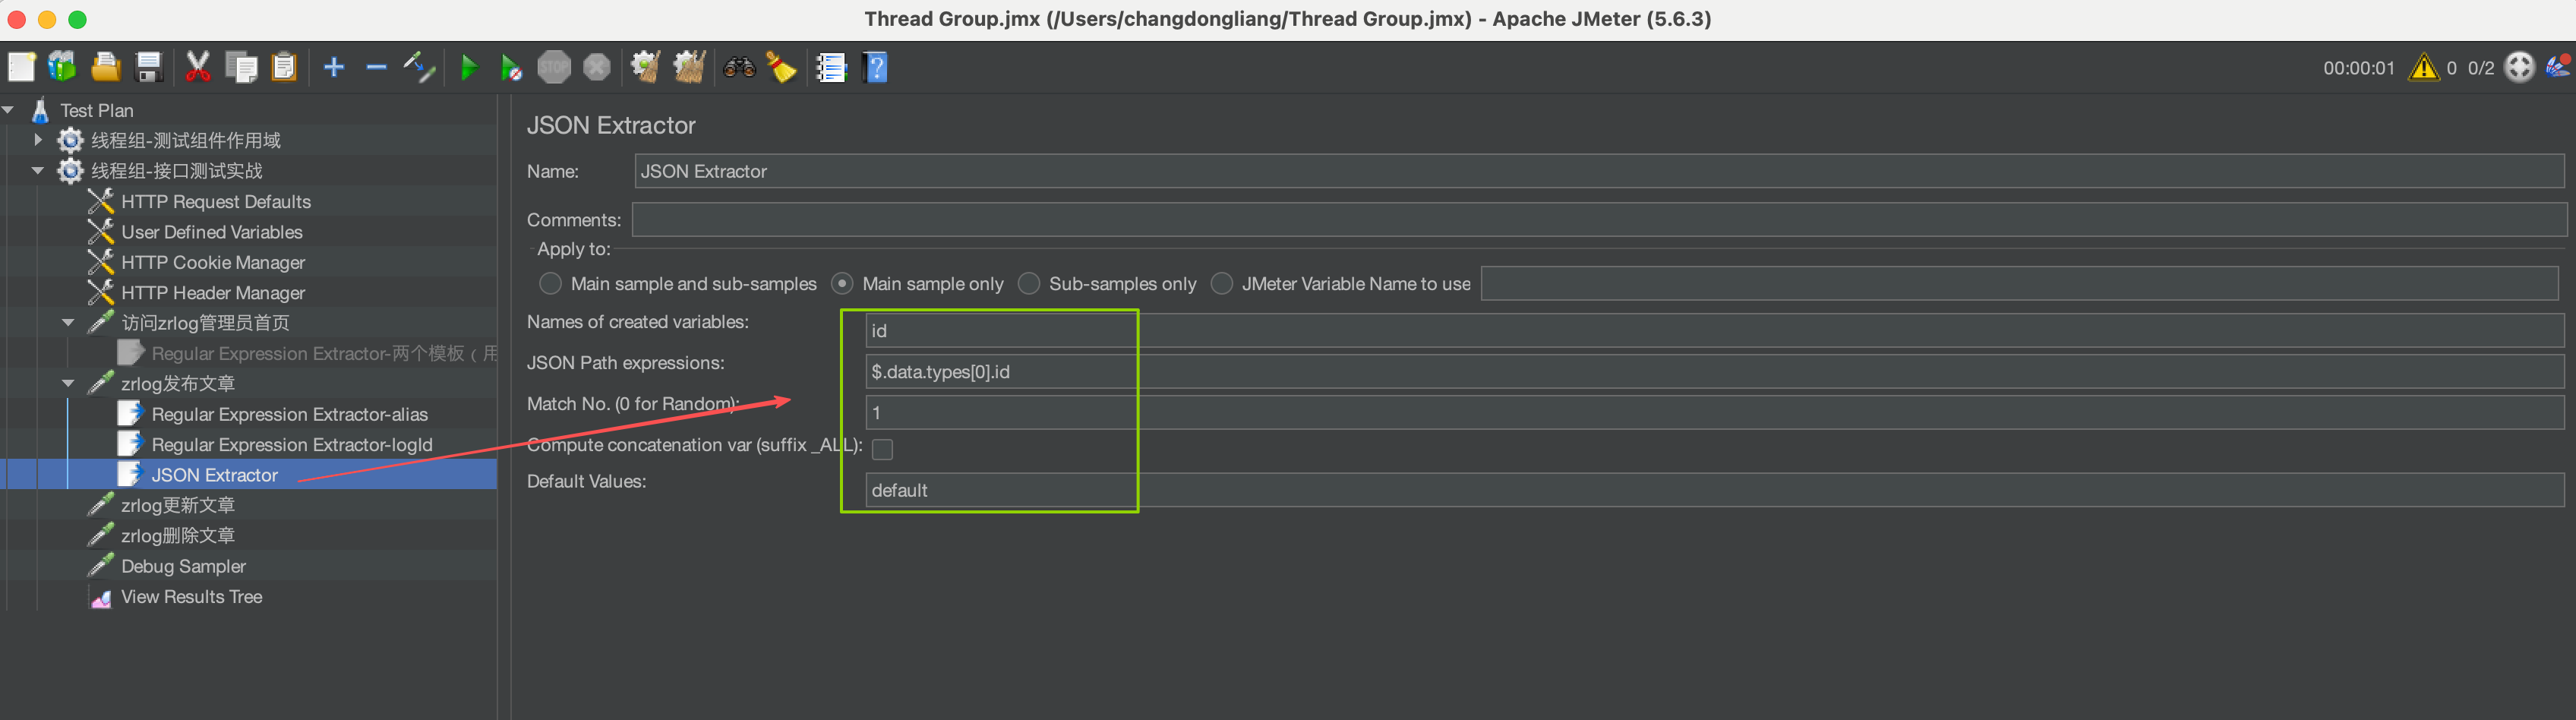This screenshot has width=2576, height=720.
Task: Click the Comments input field
Action: tap(1599, 220)
